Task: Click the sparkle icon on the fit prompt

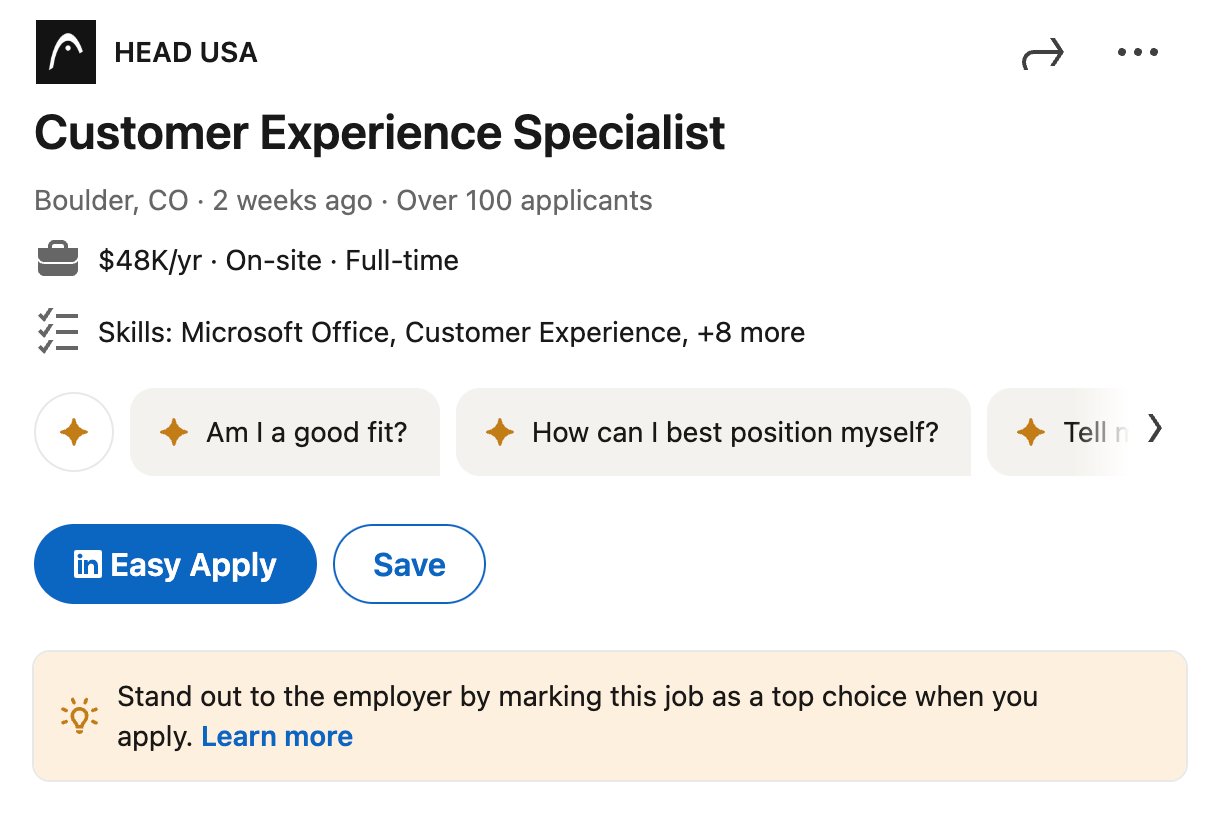Action: pos(173,432)
